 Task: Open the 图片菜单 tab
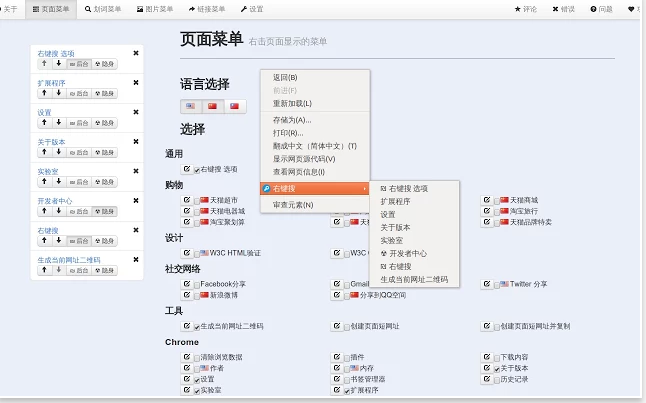(155, 9)
